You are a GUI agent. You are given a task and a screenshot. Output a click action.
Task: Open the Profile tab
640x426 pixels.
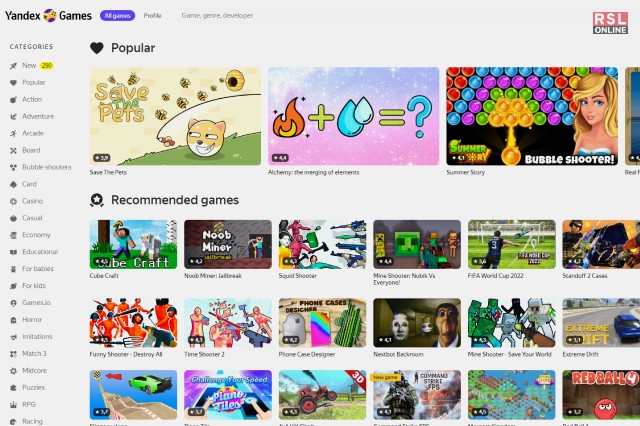[153, 16]
